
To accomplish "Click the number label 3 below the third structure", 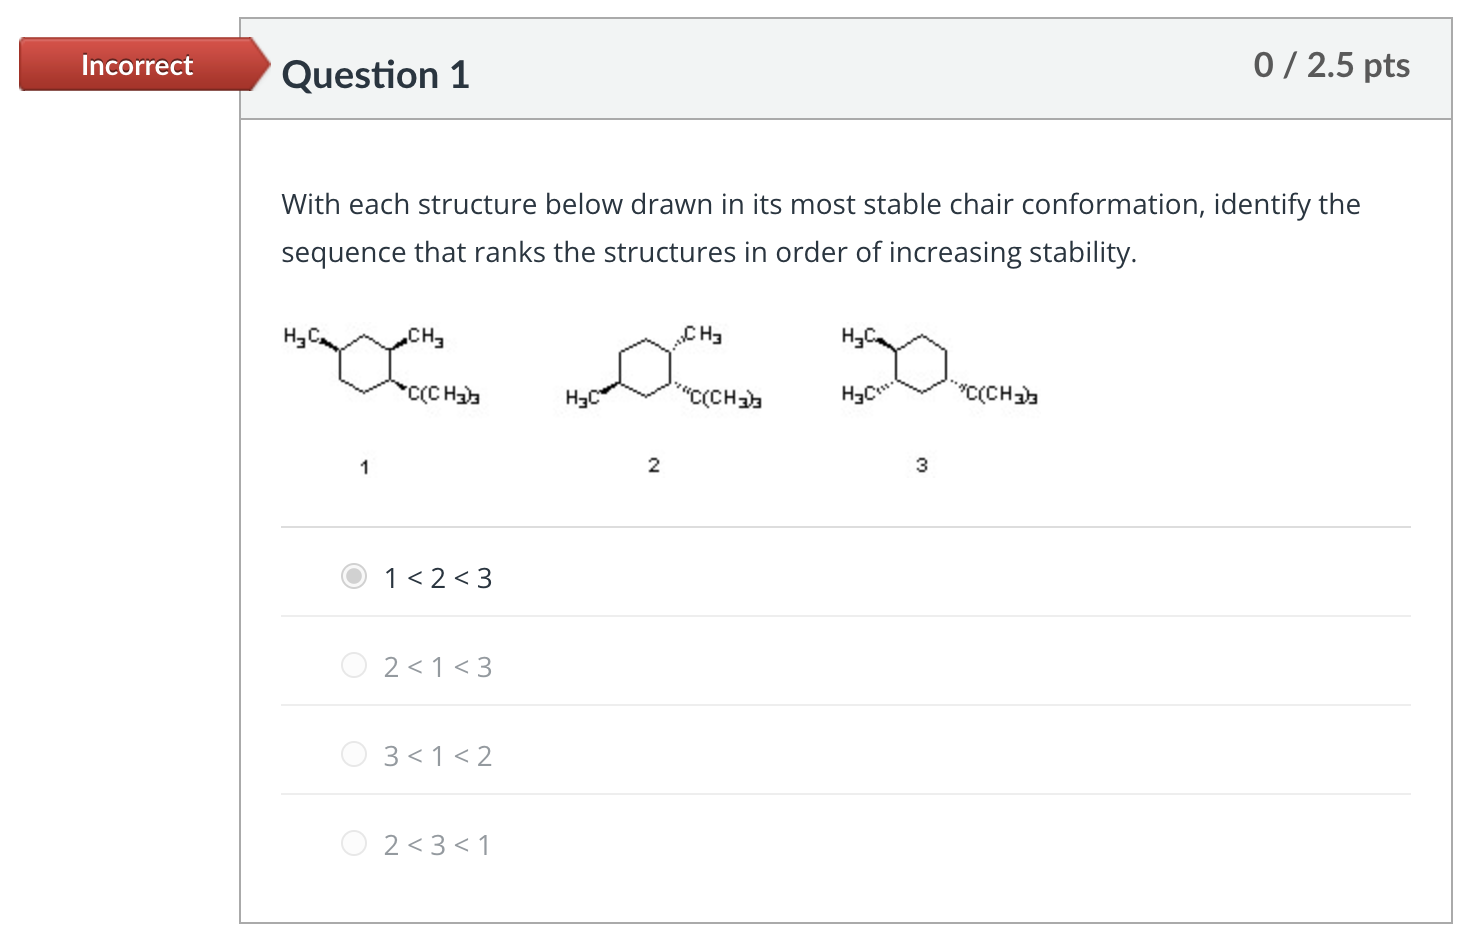I will (x=920, y=464).
